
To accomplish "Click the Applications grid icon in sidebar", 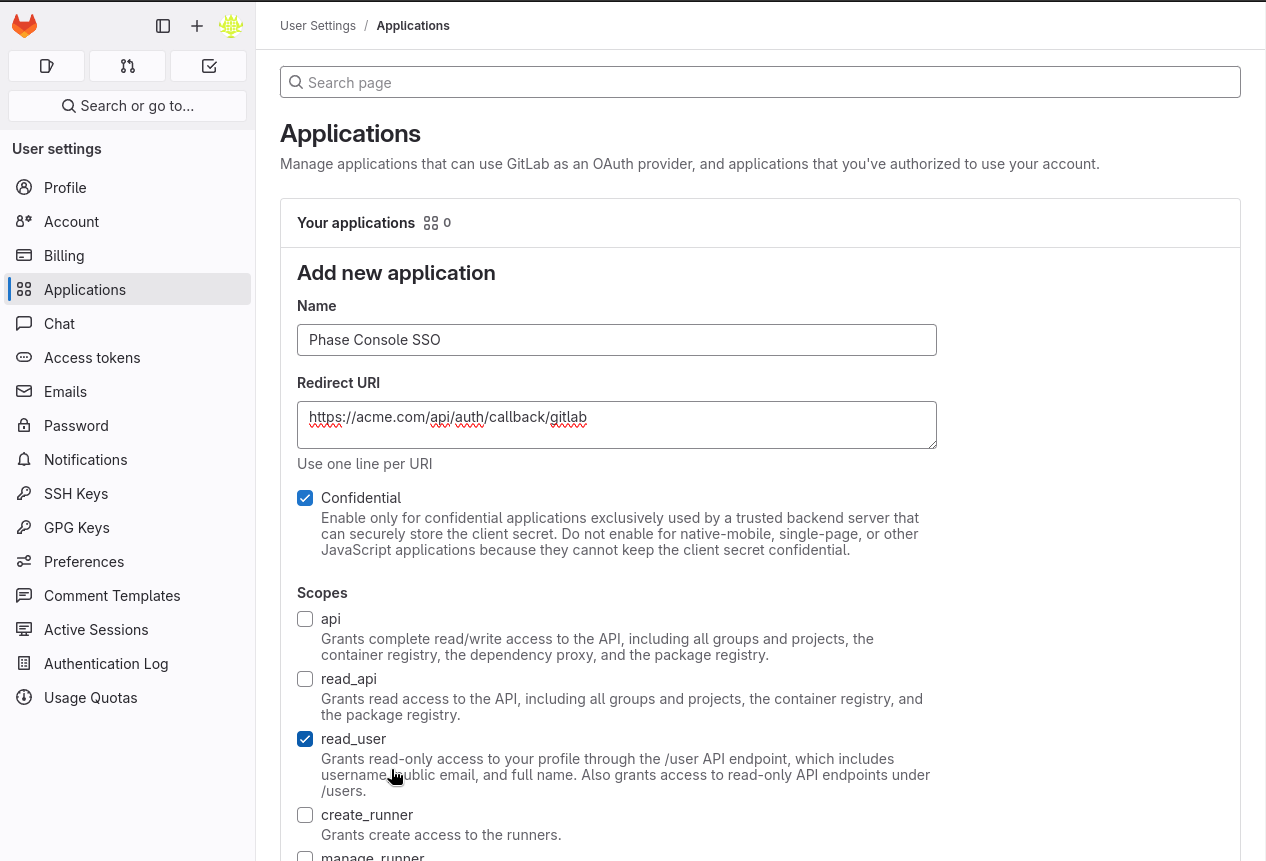I will tap(24, 289).
